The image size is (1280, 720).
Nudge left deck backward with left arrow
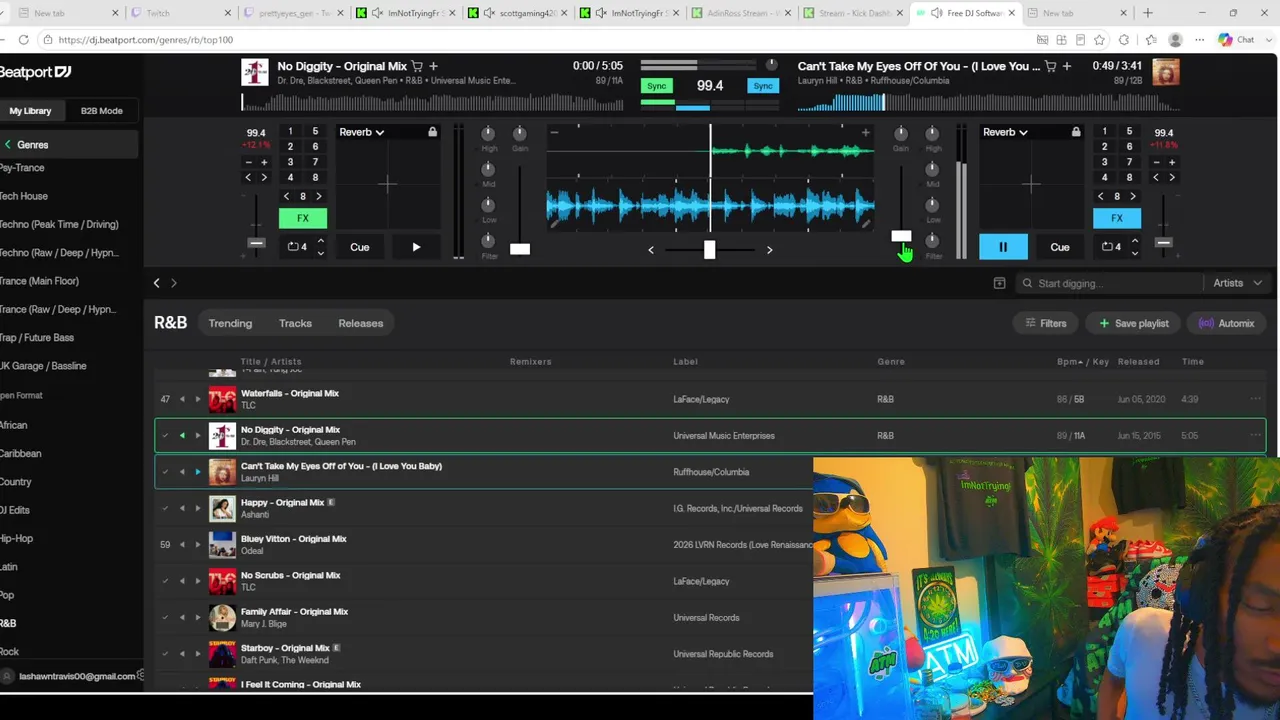tap(248, 177)
